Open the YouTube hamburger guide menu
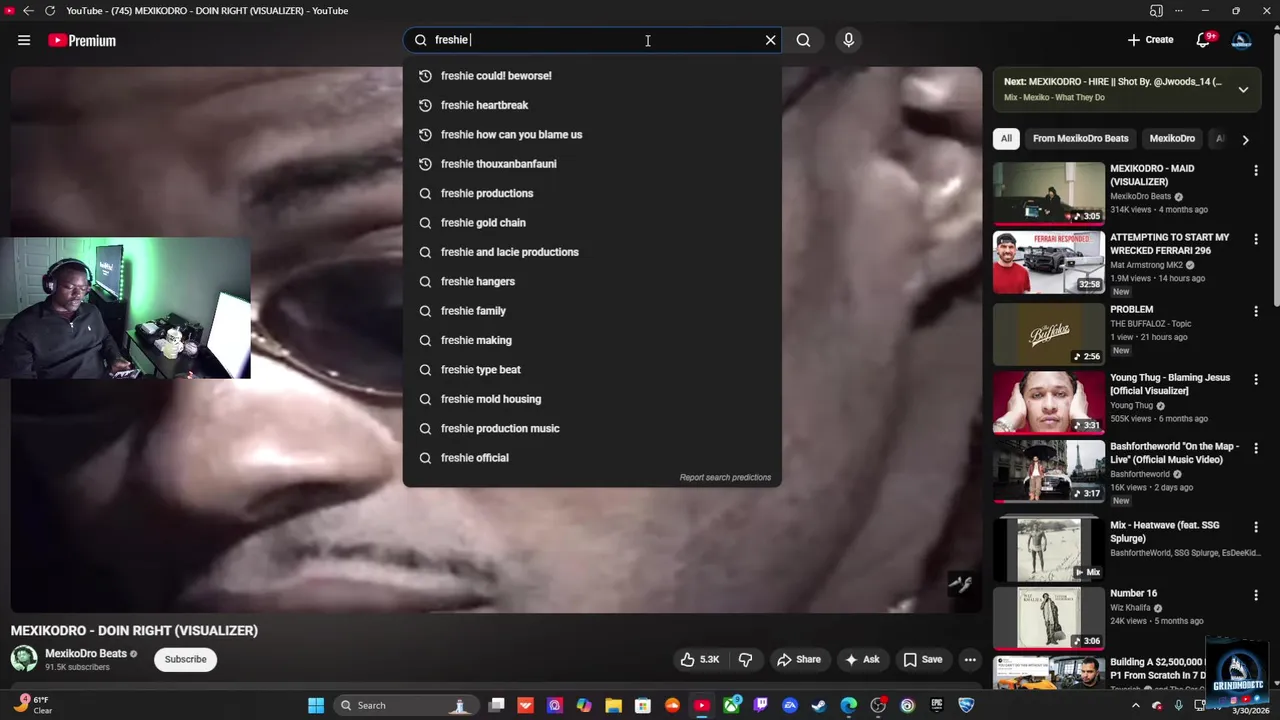The image size is (1280, 720). click(24, 40)
